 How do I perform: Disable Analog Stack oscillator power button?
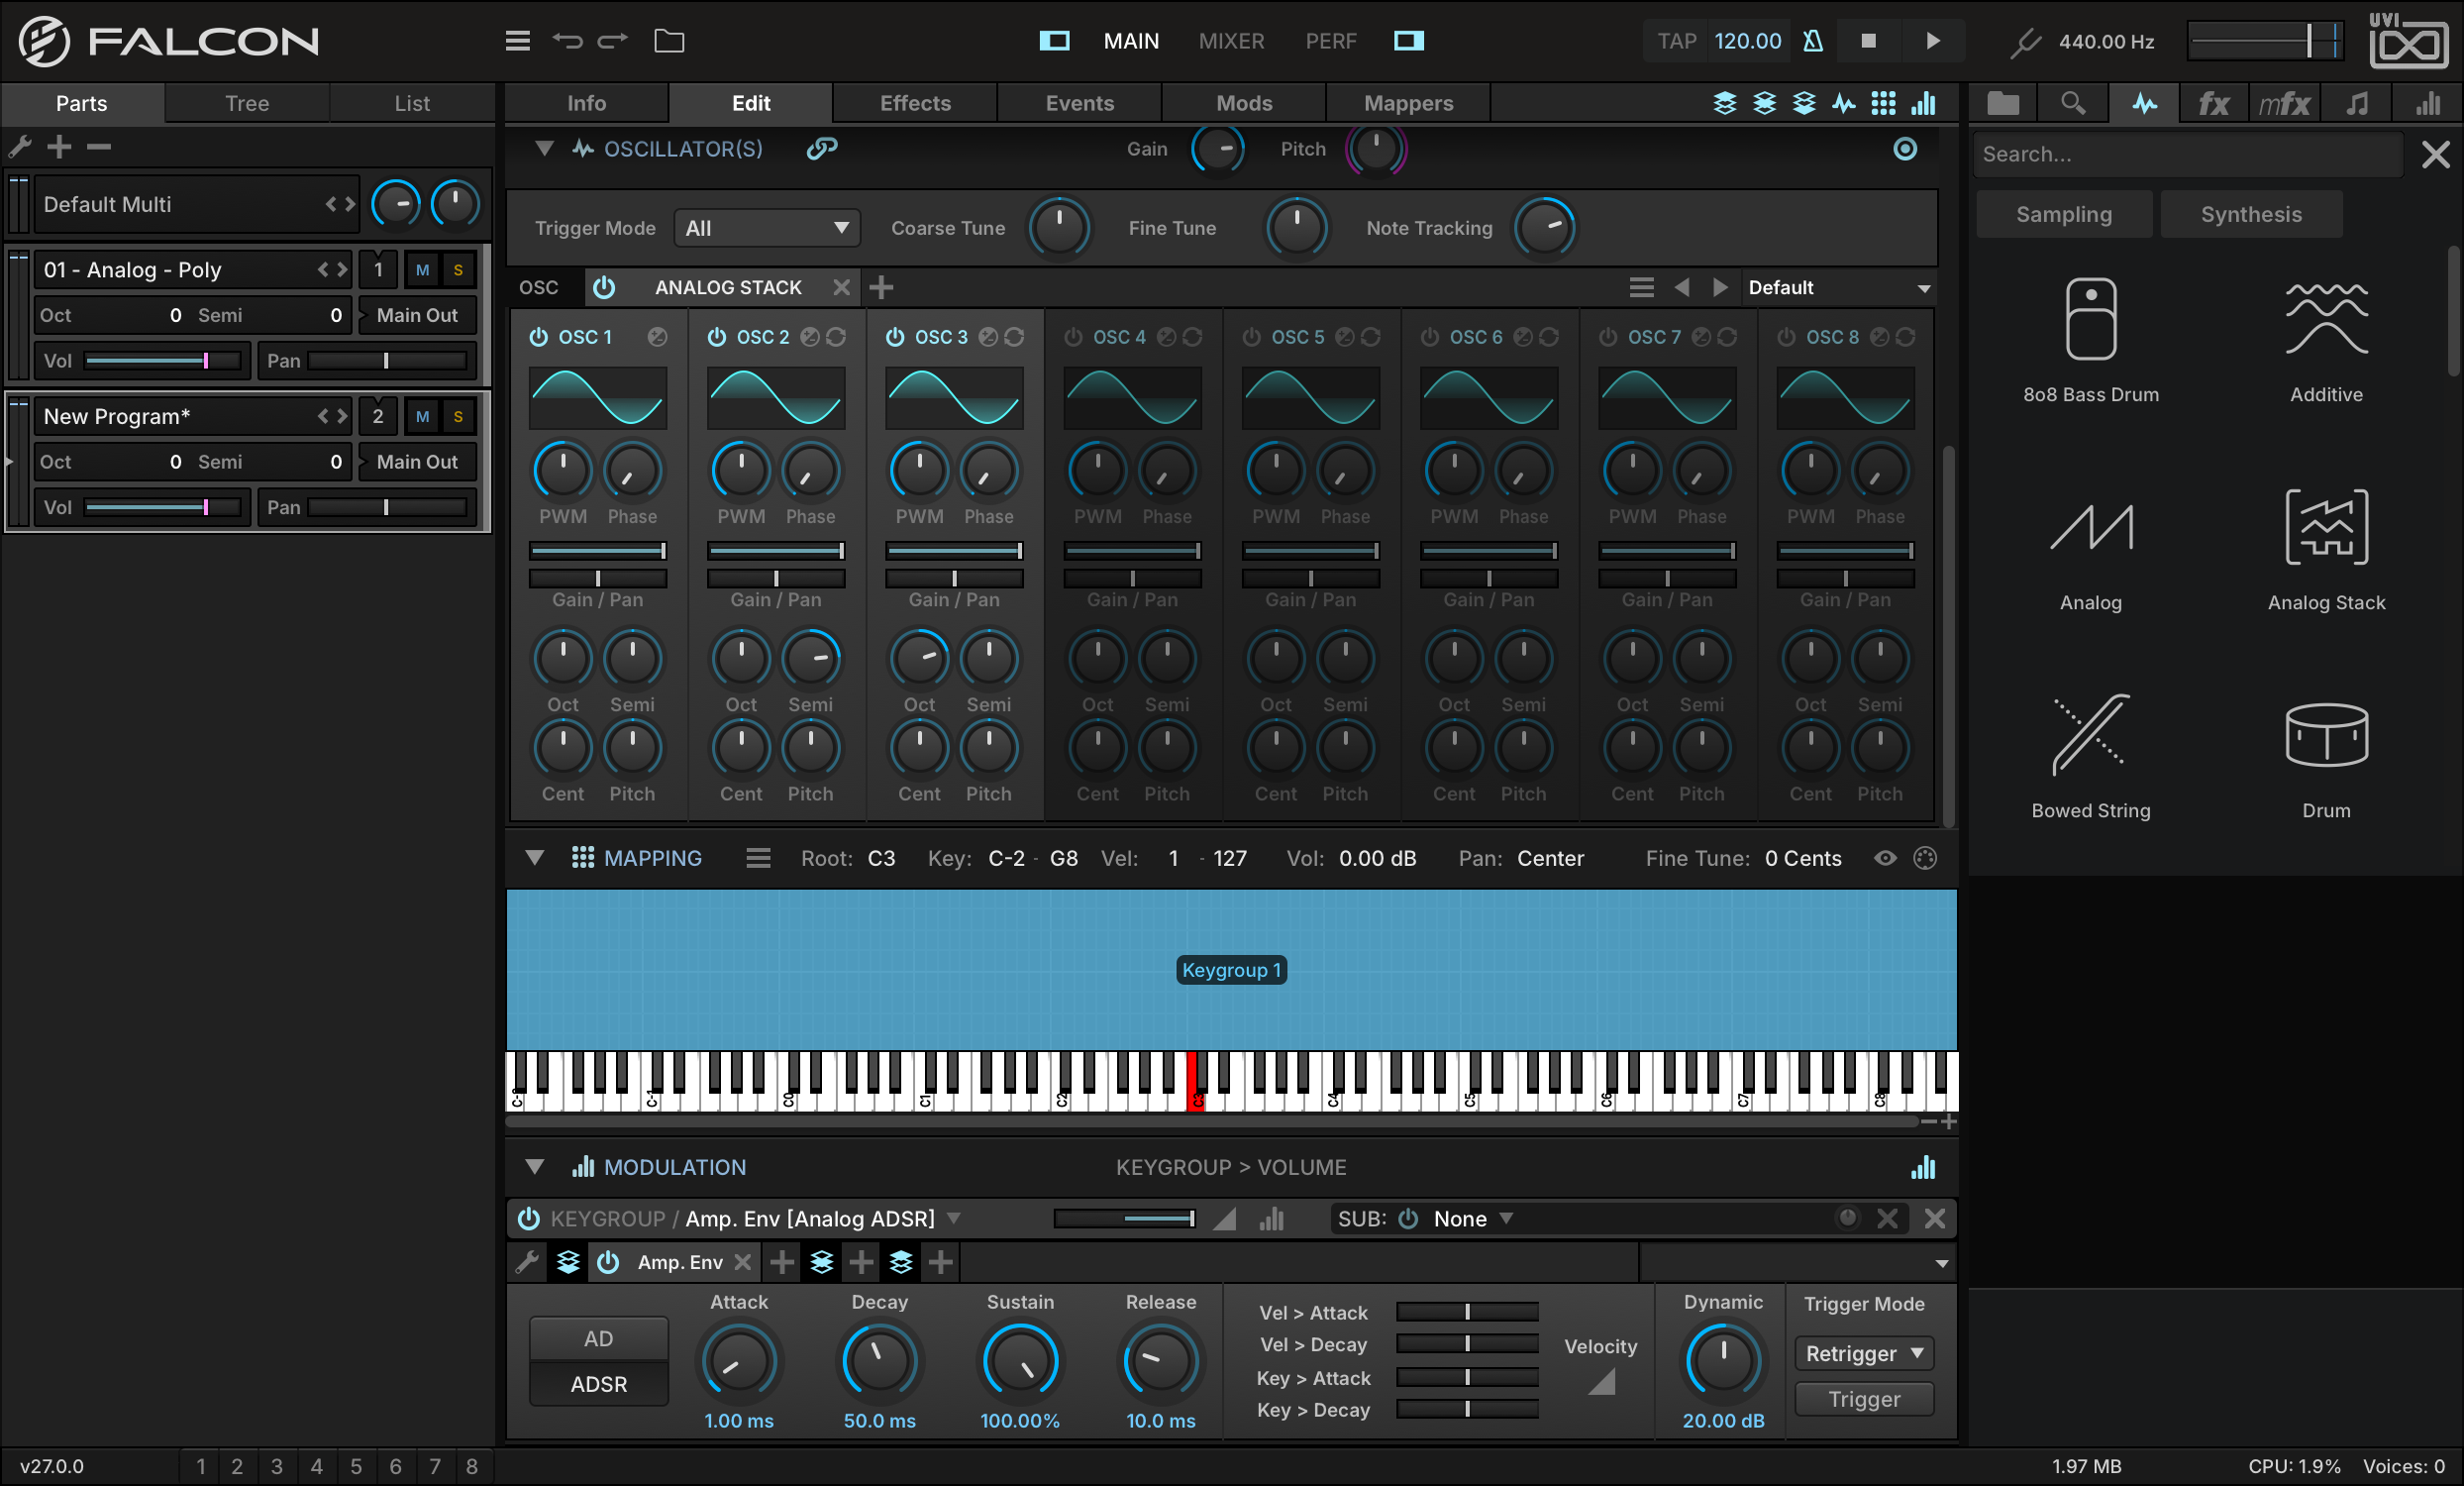tap(604, 288)
